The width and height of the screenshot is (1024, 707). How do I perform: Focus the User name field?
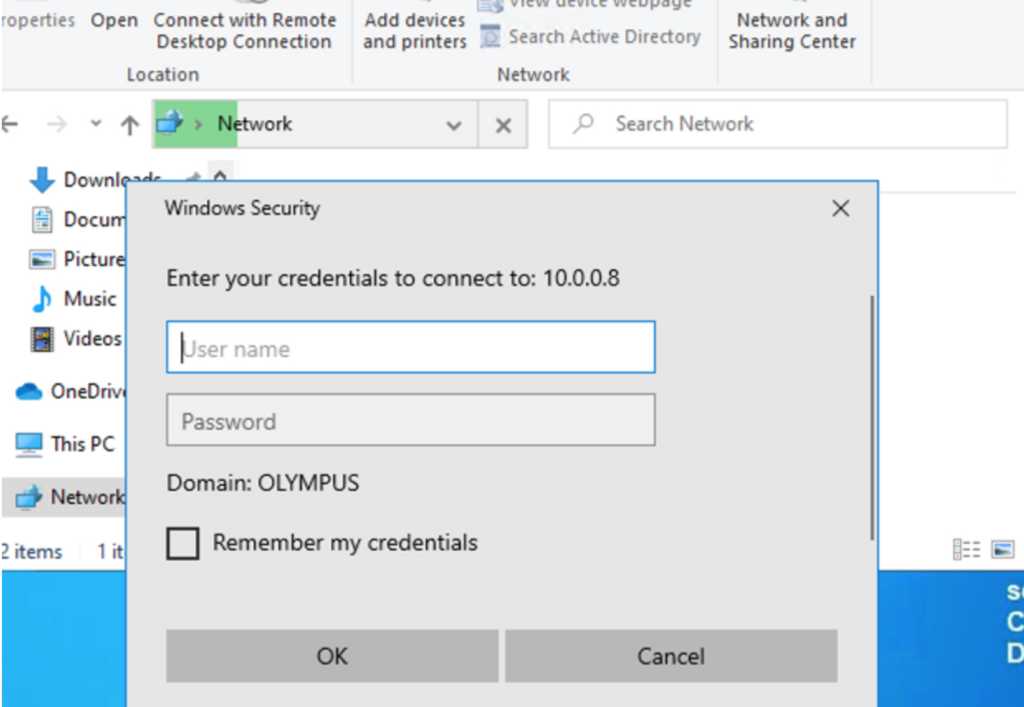(410, 348)
